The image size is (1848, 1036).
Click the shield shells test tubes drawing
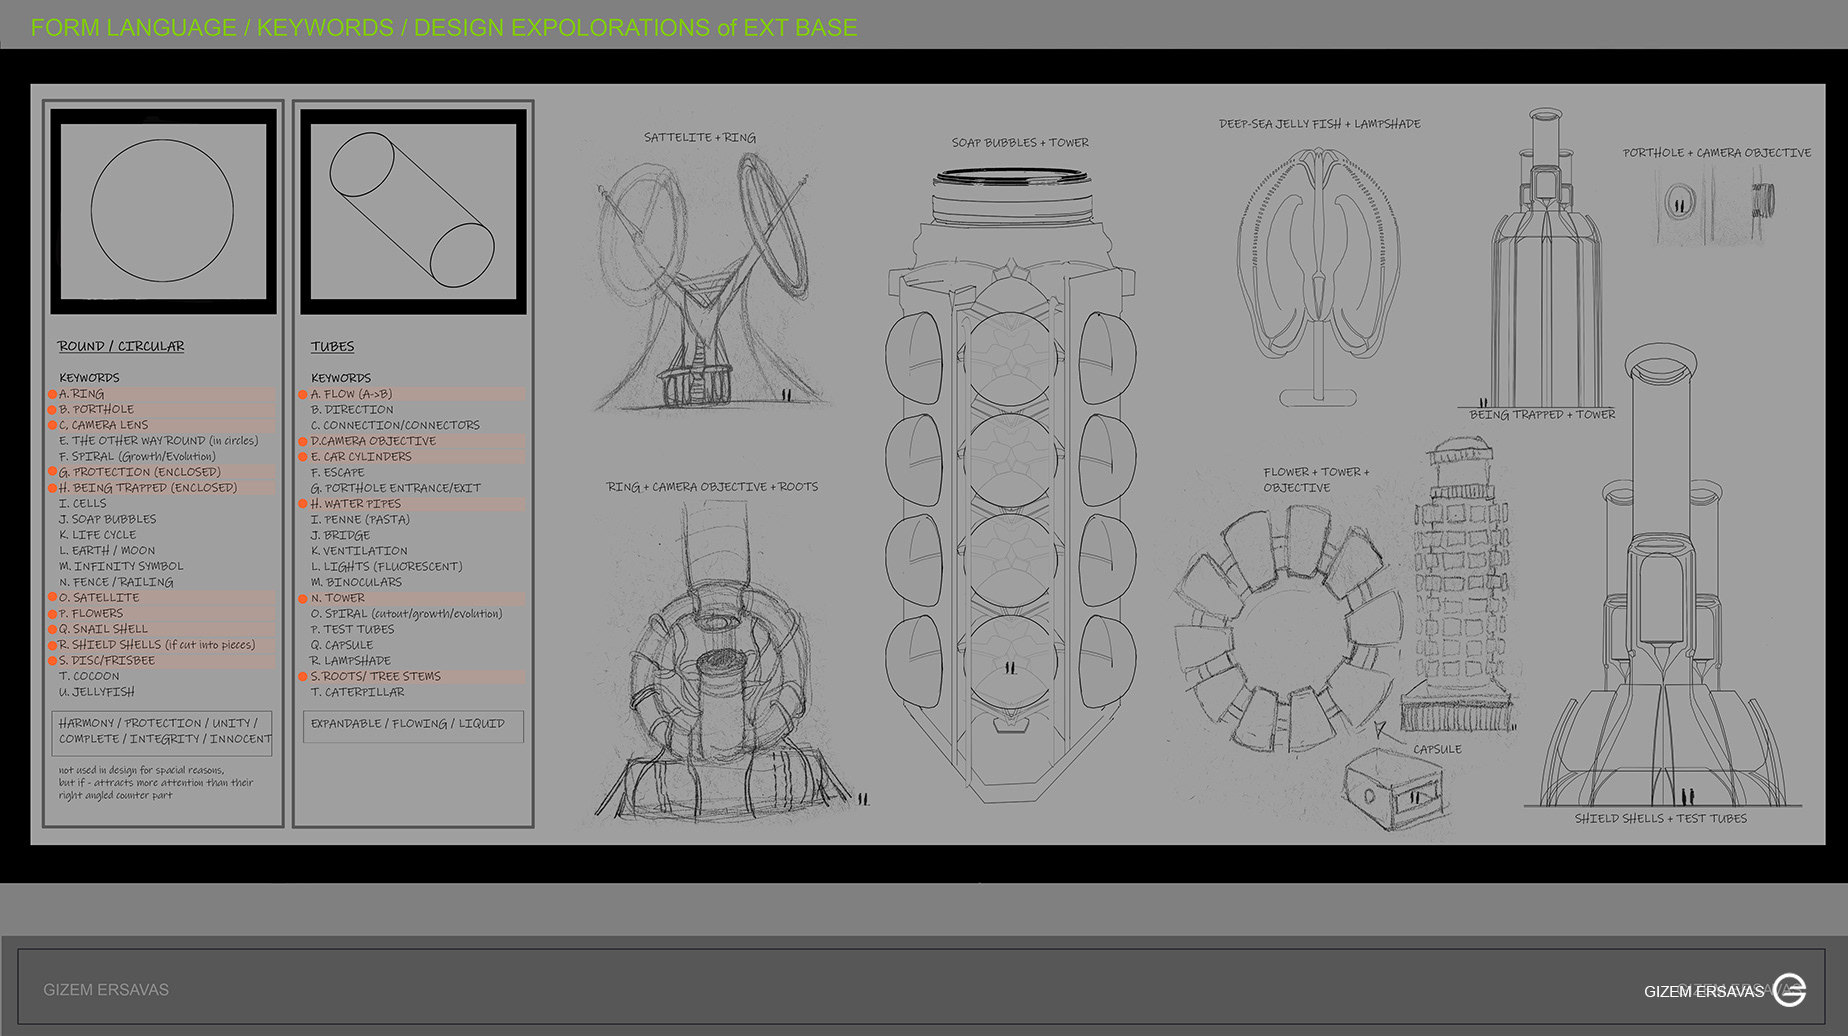tap(1662, 575)
